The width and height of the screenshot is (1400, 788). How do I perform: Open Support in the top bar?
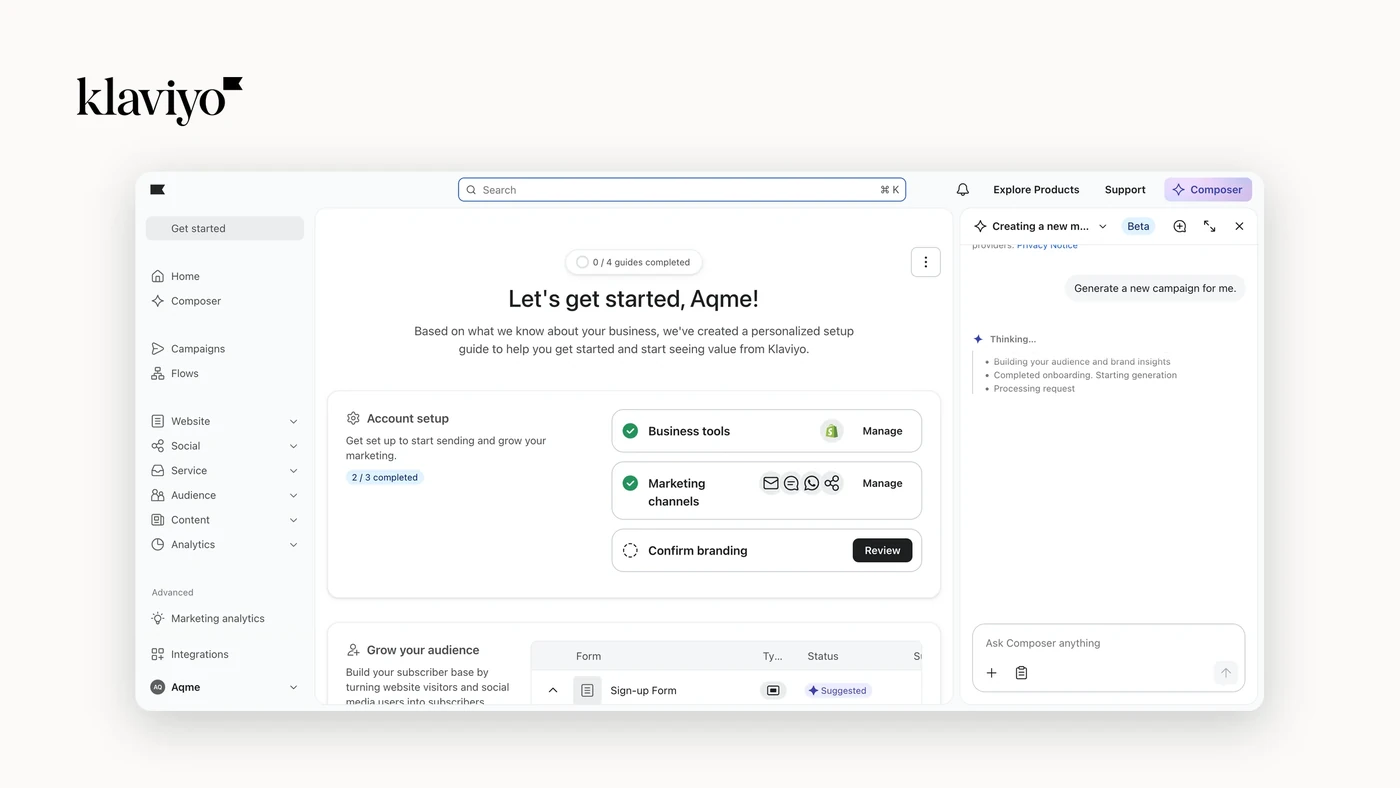coord(1125,189)
